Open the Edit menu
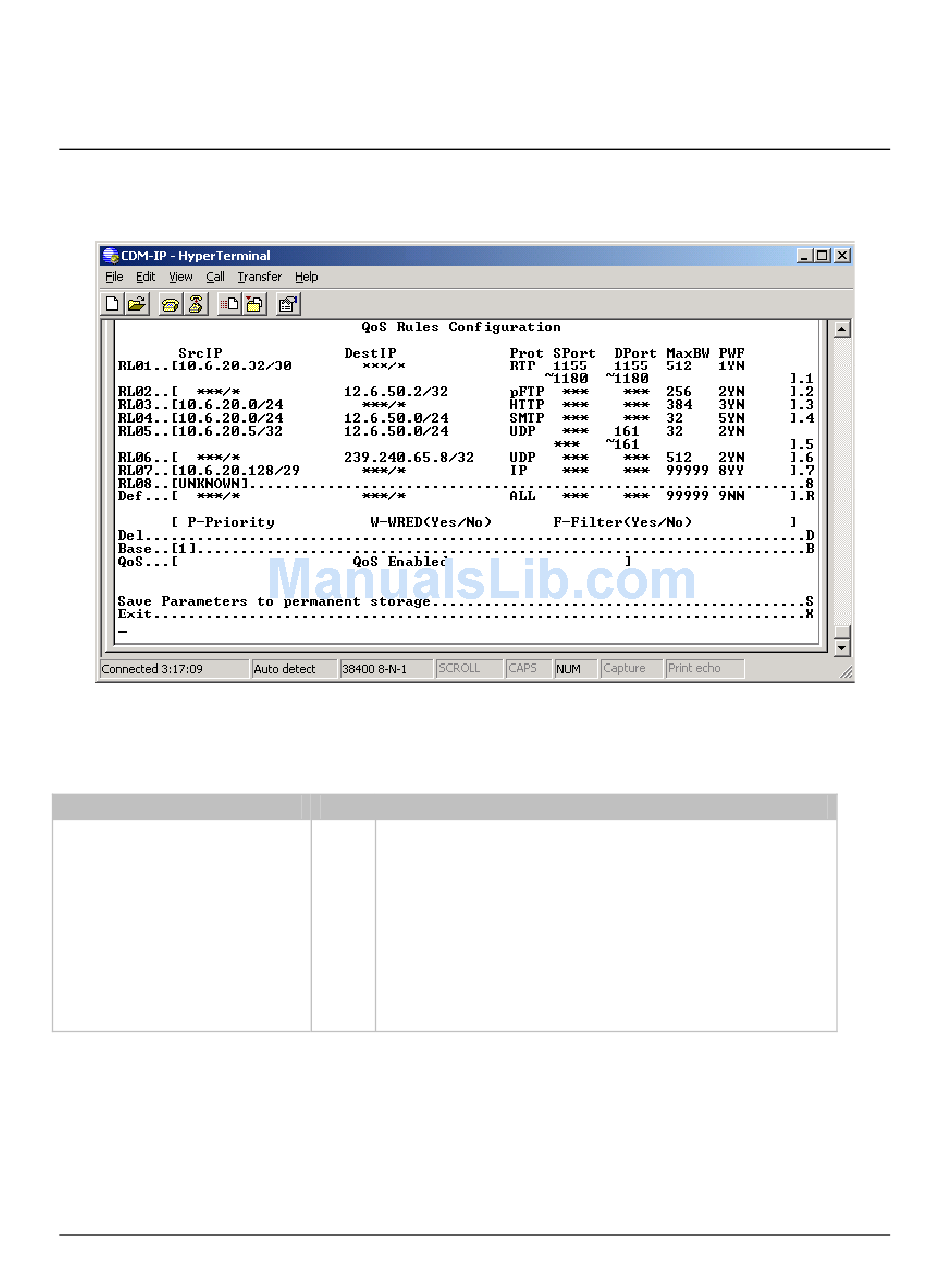The width and height of the screenshot is (950, 1267). [146, 277]
